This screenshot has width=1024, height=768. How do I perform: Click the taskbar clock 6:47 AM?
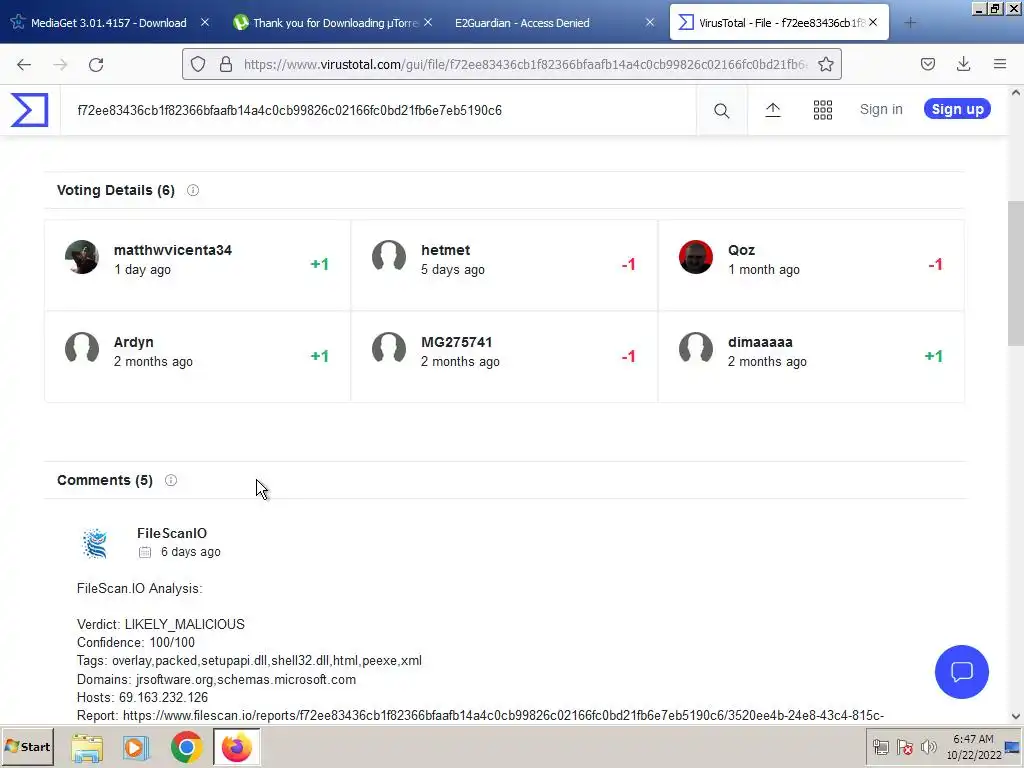point(973,739)
